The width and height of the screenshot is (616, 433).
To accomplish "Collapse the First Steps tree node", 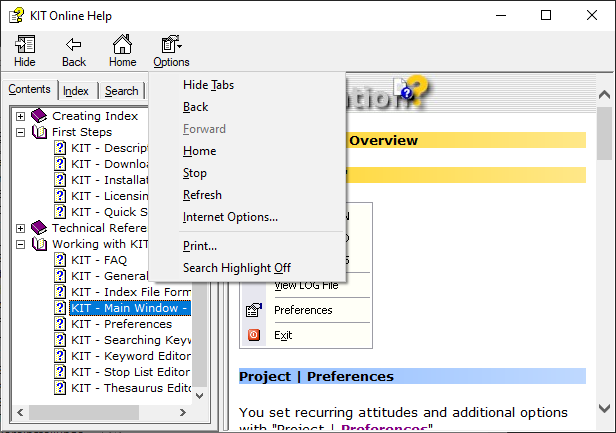I will pyautogui.click(x=21, y=132).
